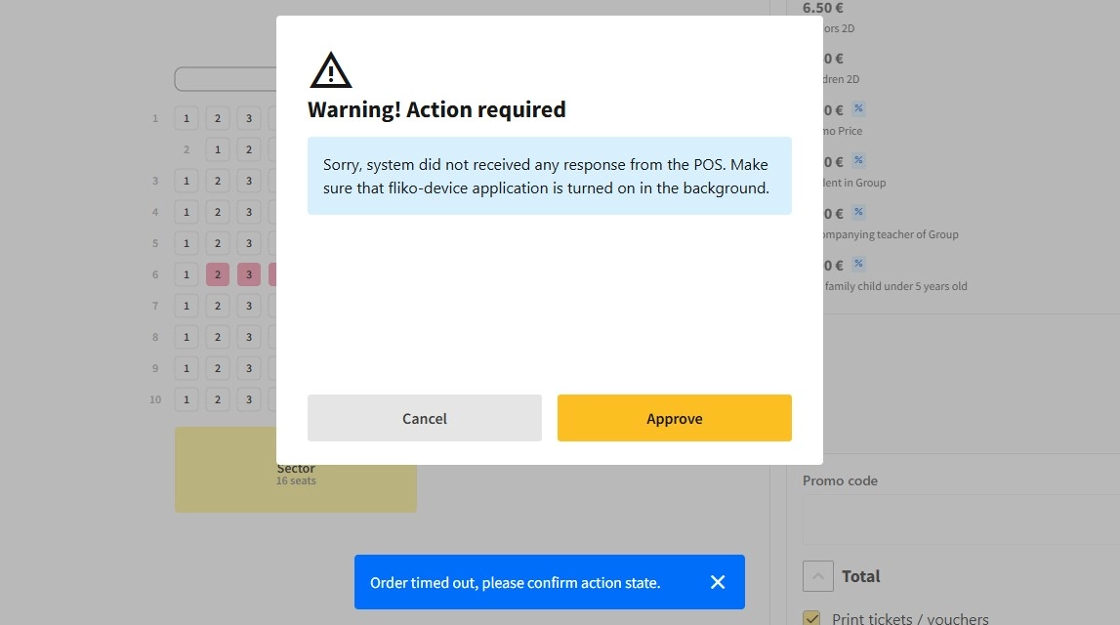Click percent icon beside Promo Price

[858, 109]
